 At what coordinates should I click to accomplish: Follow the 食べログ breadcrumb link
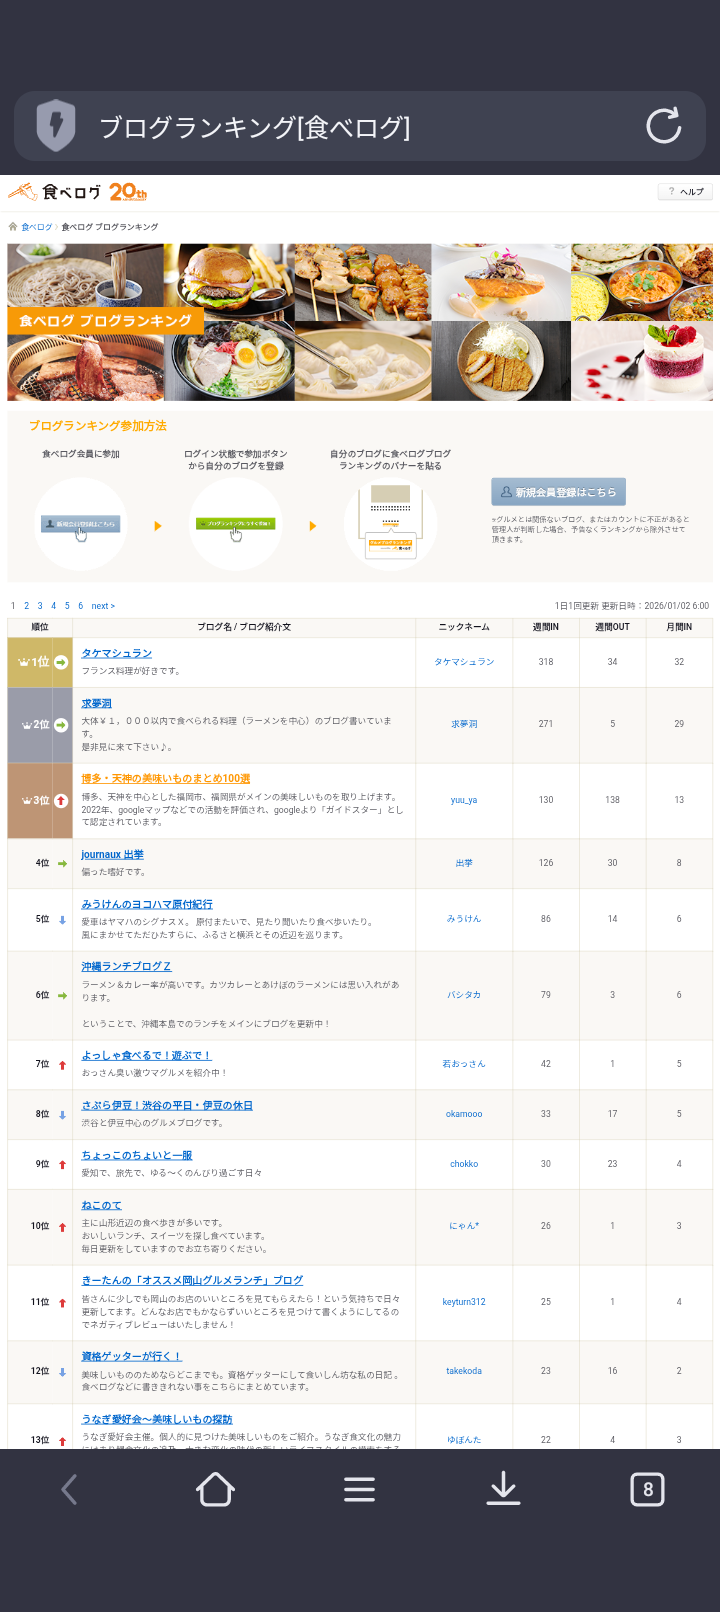[36, 227]
